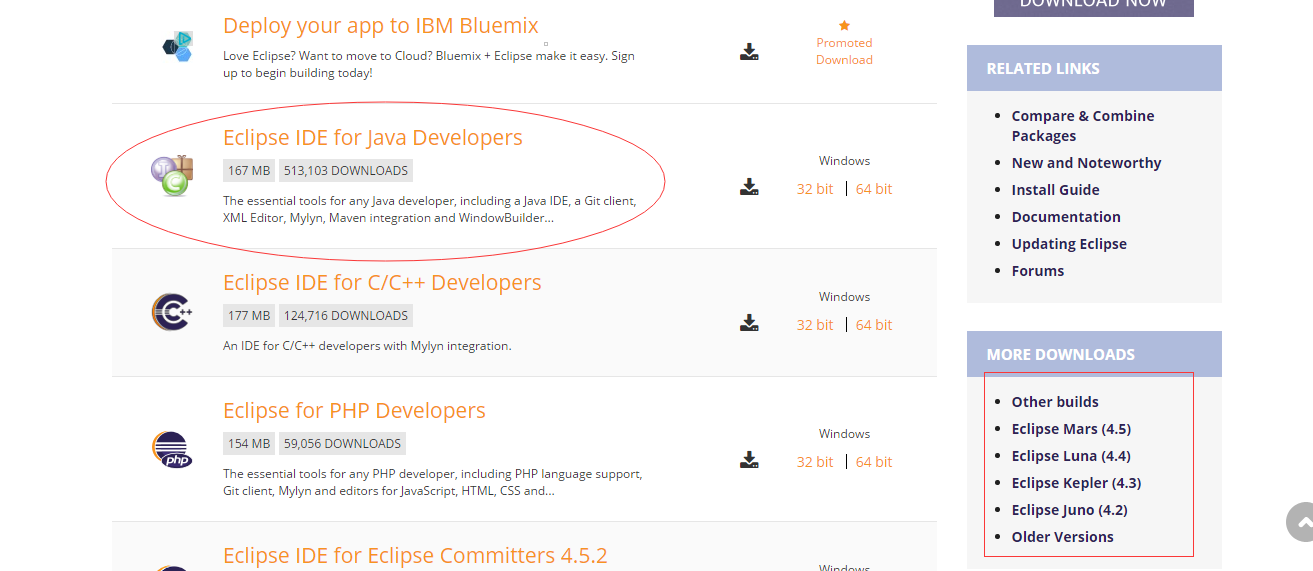Screen dimensions: 1313x571
Task: Select 32 bit for C/C++ Developers package
Action: click(x=815, y=325)
